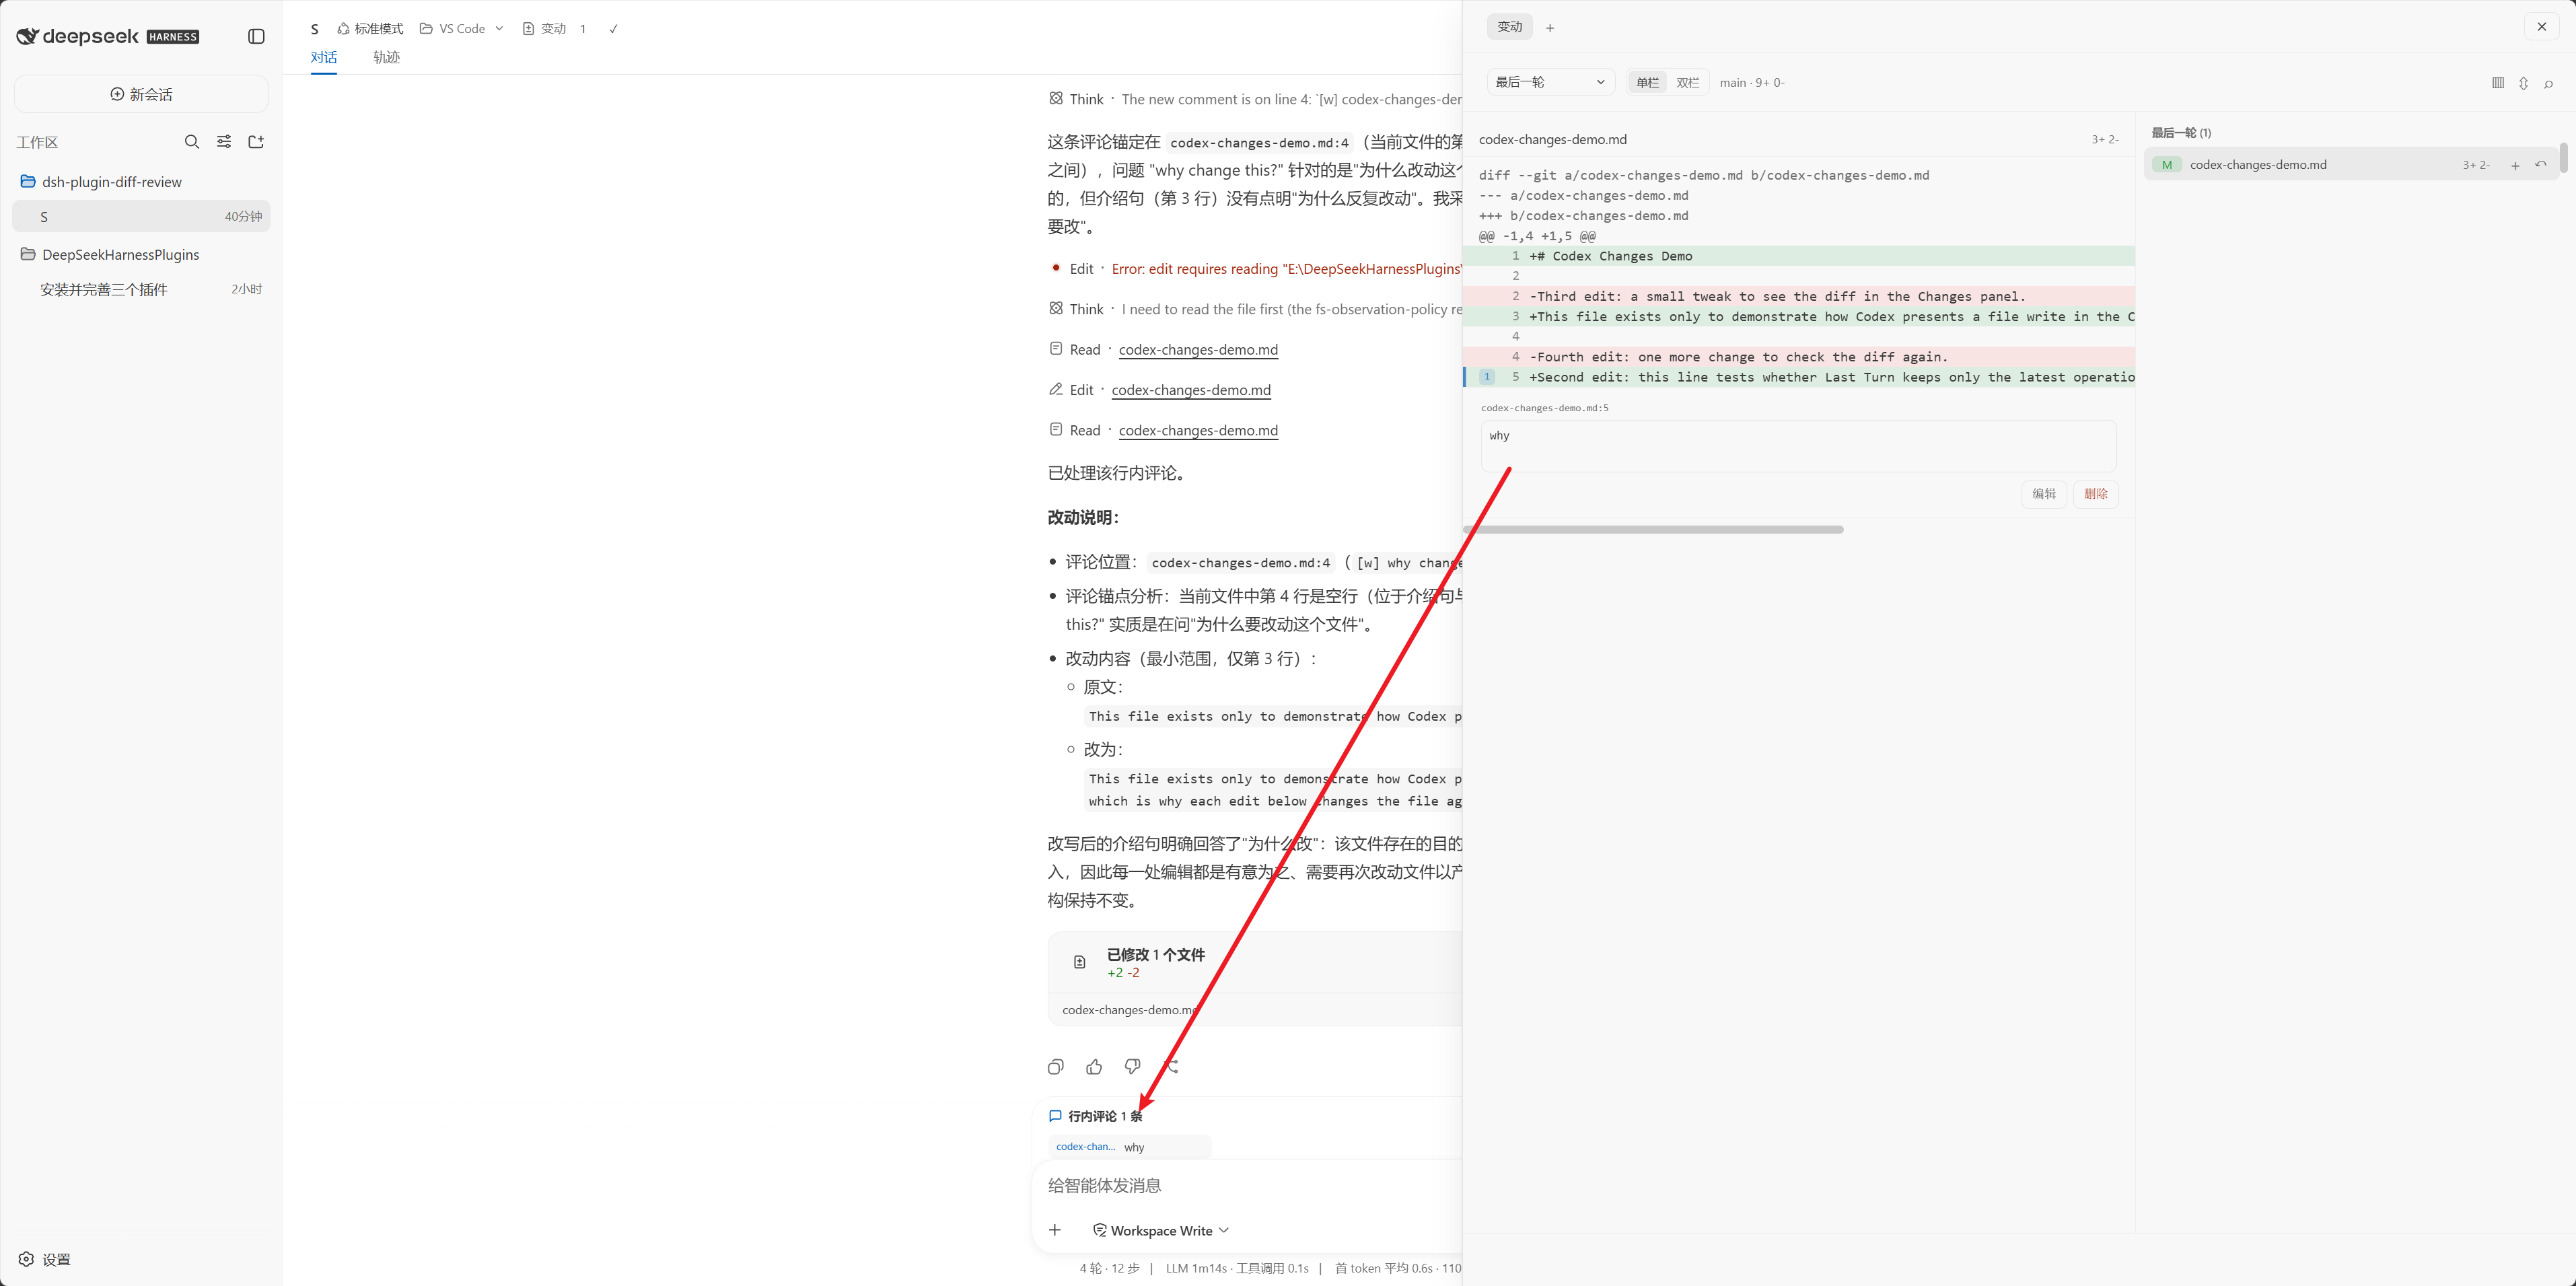The image size is (2576, 1286).
Task: Collapse the left sidebar panel
Action: (256, 37)
